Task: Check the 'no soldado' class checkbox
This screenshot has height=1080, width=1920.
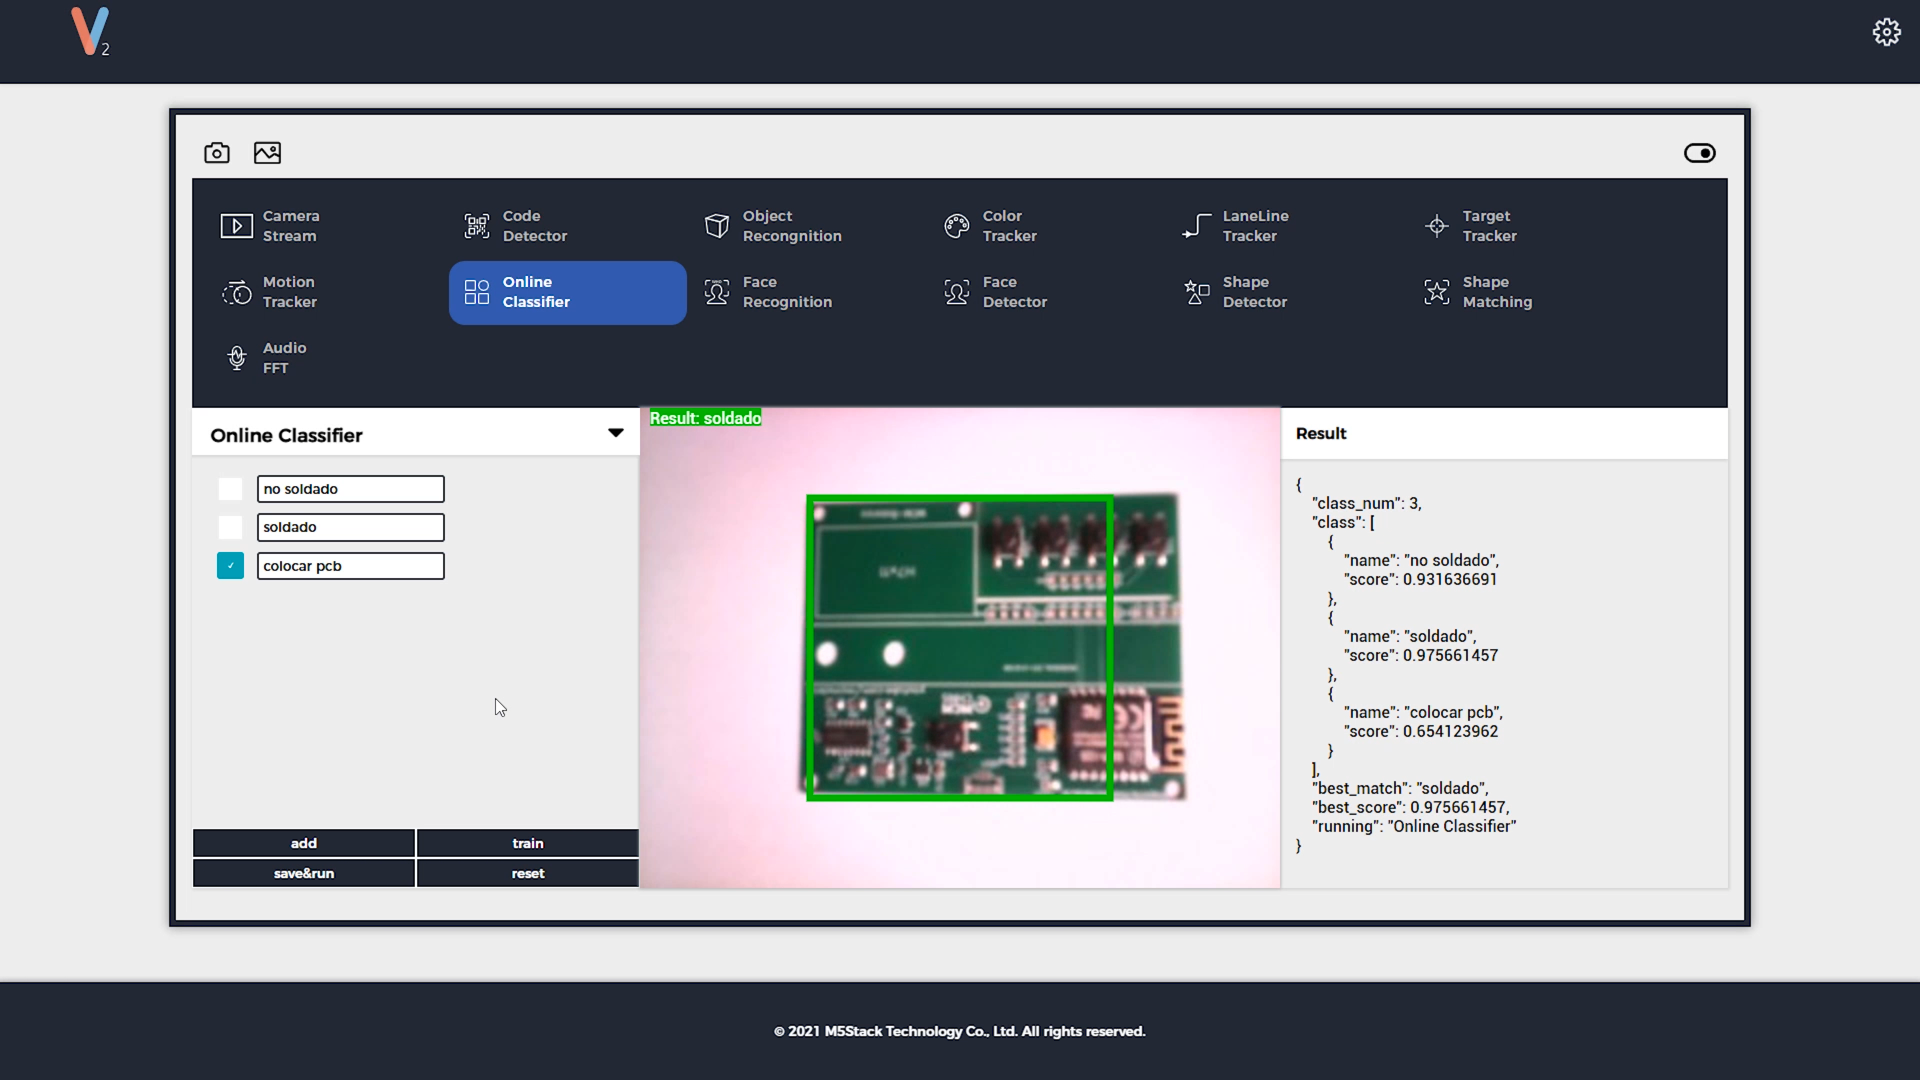Action: tap(230, 489)
